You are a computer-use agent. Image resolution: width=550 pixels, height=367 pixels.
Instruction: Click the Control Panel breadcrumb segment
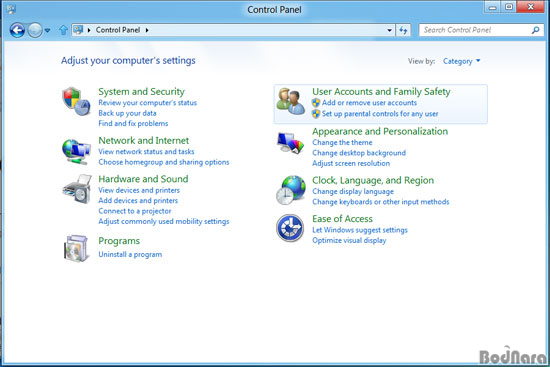(x=118, y=30)
